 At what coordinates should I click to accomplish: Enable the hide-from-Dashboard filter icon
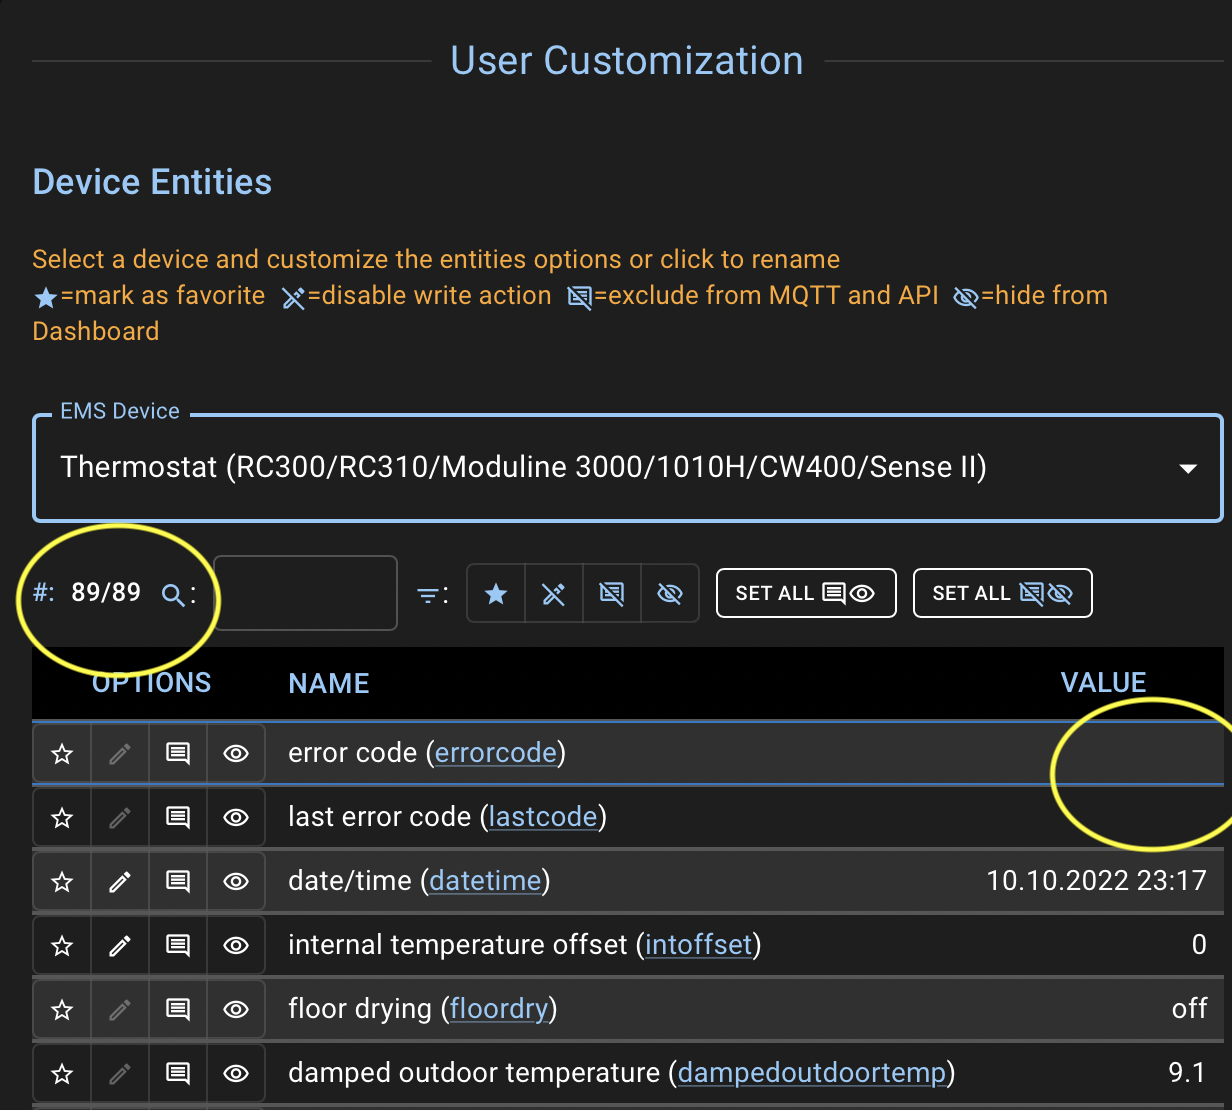tap(669, 593)
